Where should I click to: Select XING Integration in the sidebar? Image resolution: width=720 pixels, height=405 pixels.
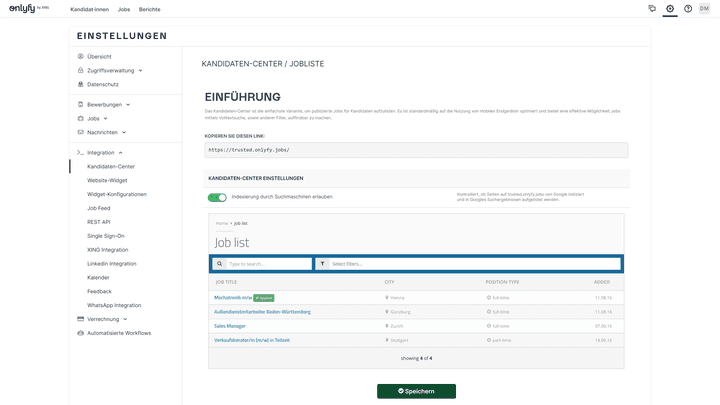click(x=107, y=249)
